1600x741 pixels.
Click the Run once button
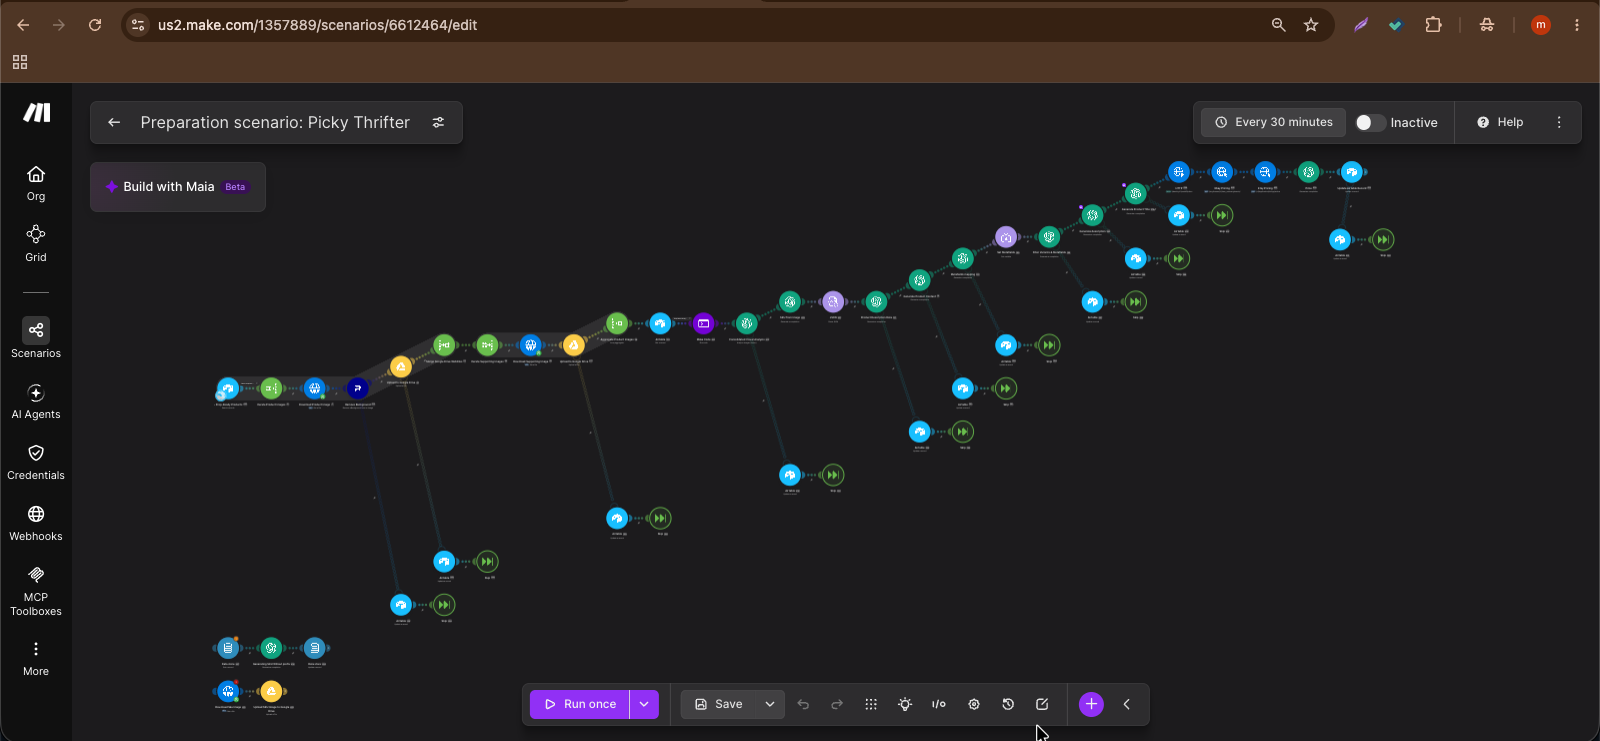580,704
